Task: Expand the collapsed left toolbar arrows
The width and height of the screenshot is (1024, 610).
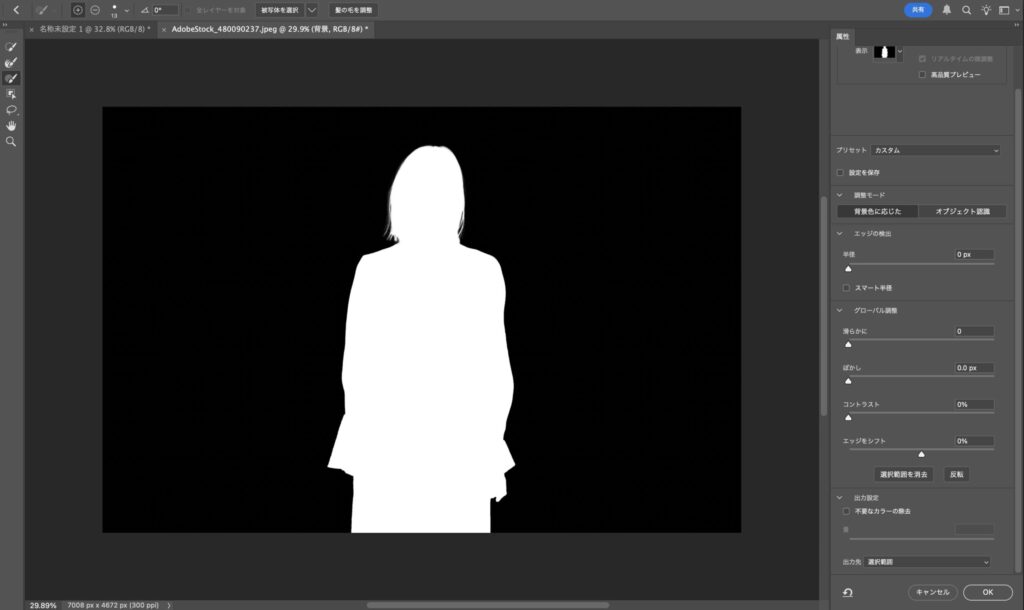Action: (x=5, y=25)
